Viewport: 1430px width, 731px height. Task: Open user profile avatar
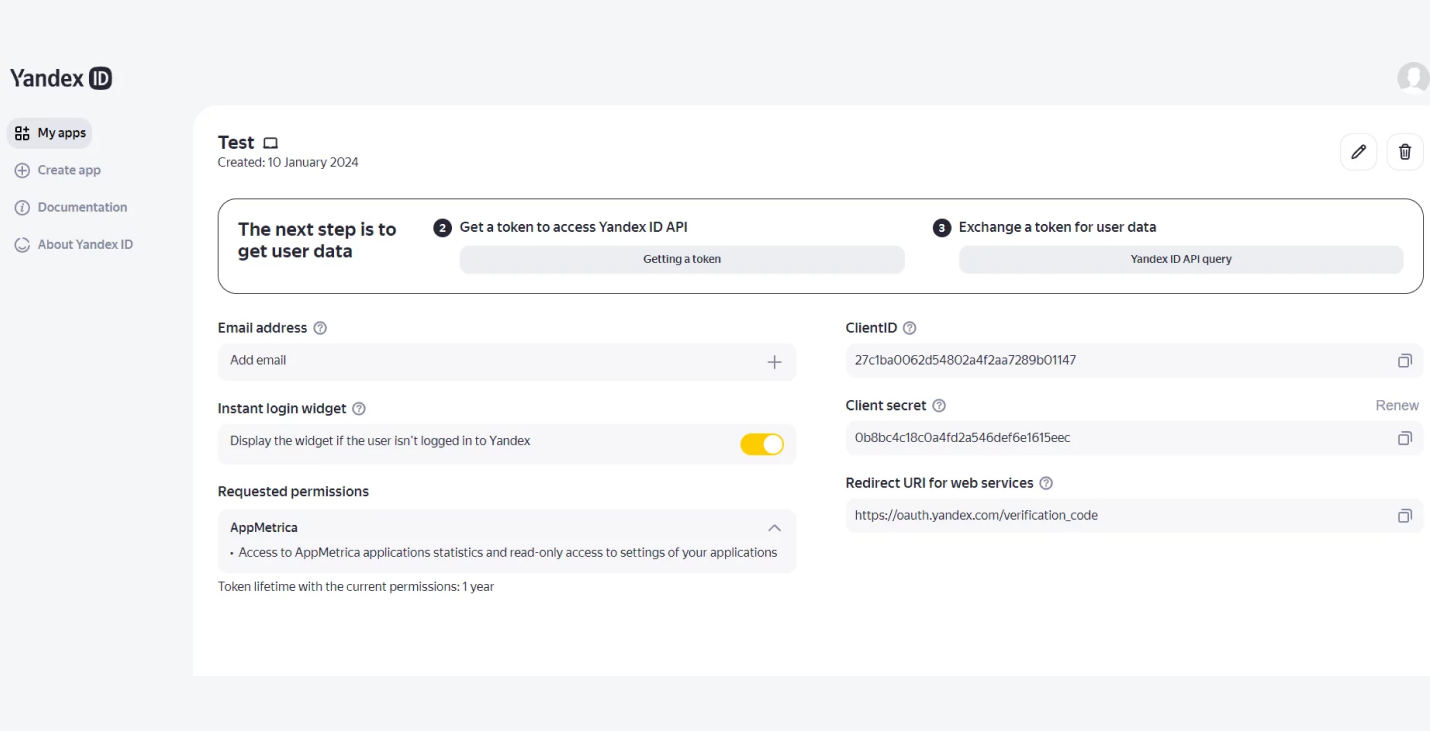coord(1412,77)
